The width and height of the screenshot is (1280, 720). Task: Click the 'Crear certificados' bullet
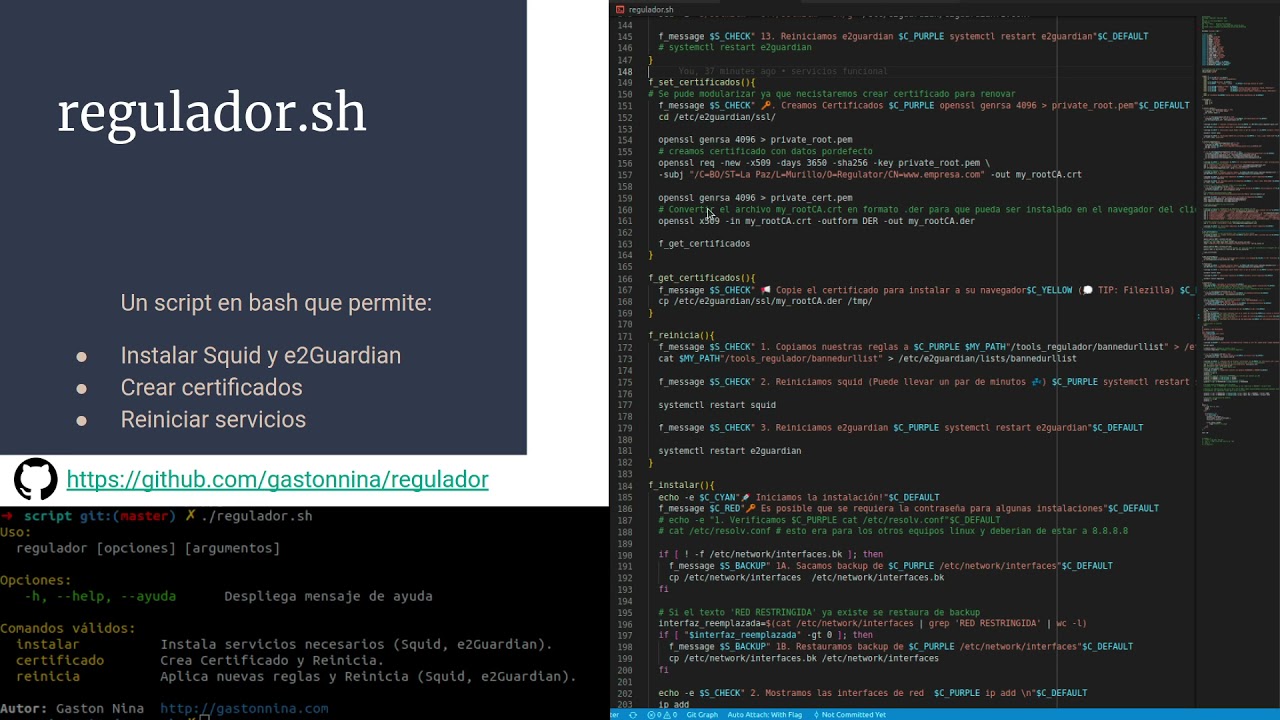click(x=211, y=388)
